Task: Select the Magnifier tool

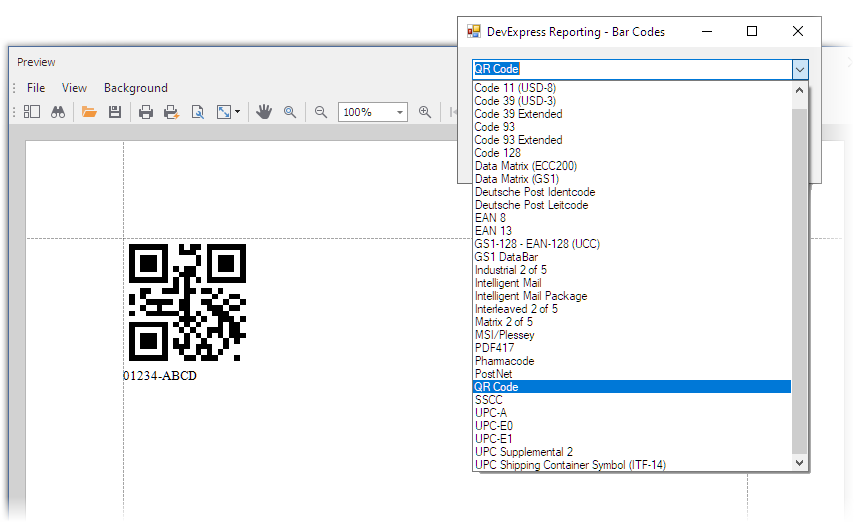Action: (x=290, y=112)
